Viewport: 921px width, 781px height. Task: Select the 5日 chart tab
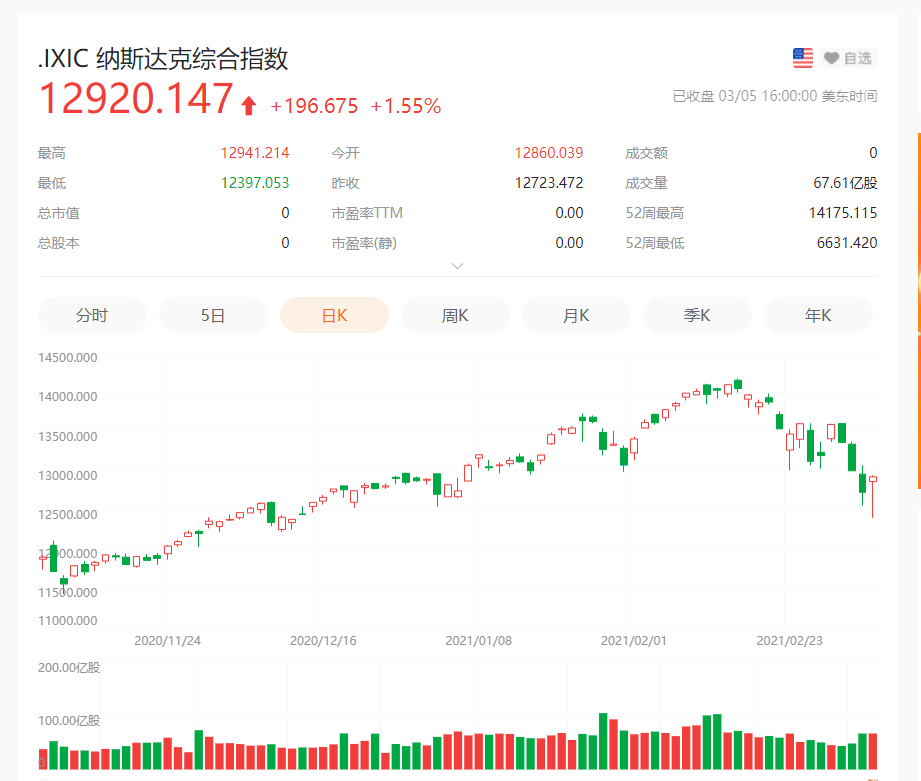click(213, 315)
